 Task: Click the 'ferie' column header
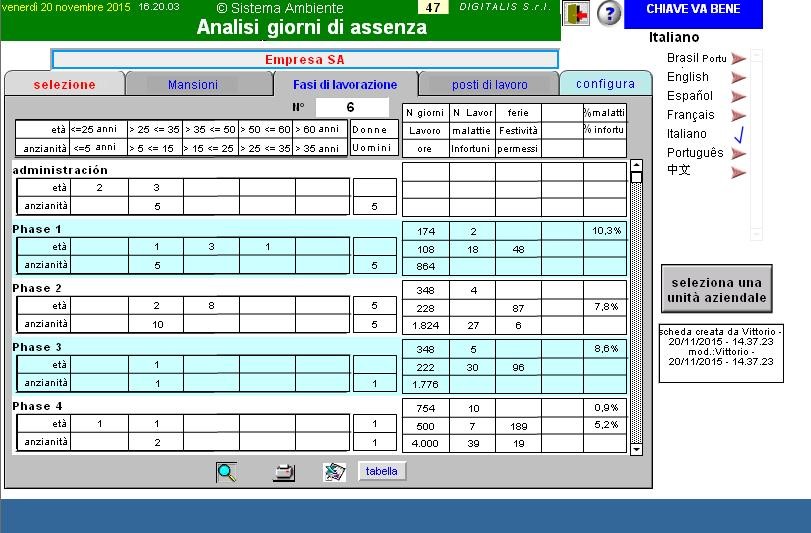point(518,113)
